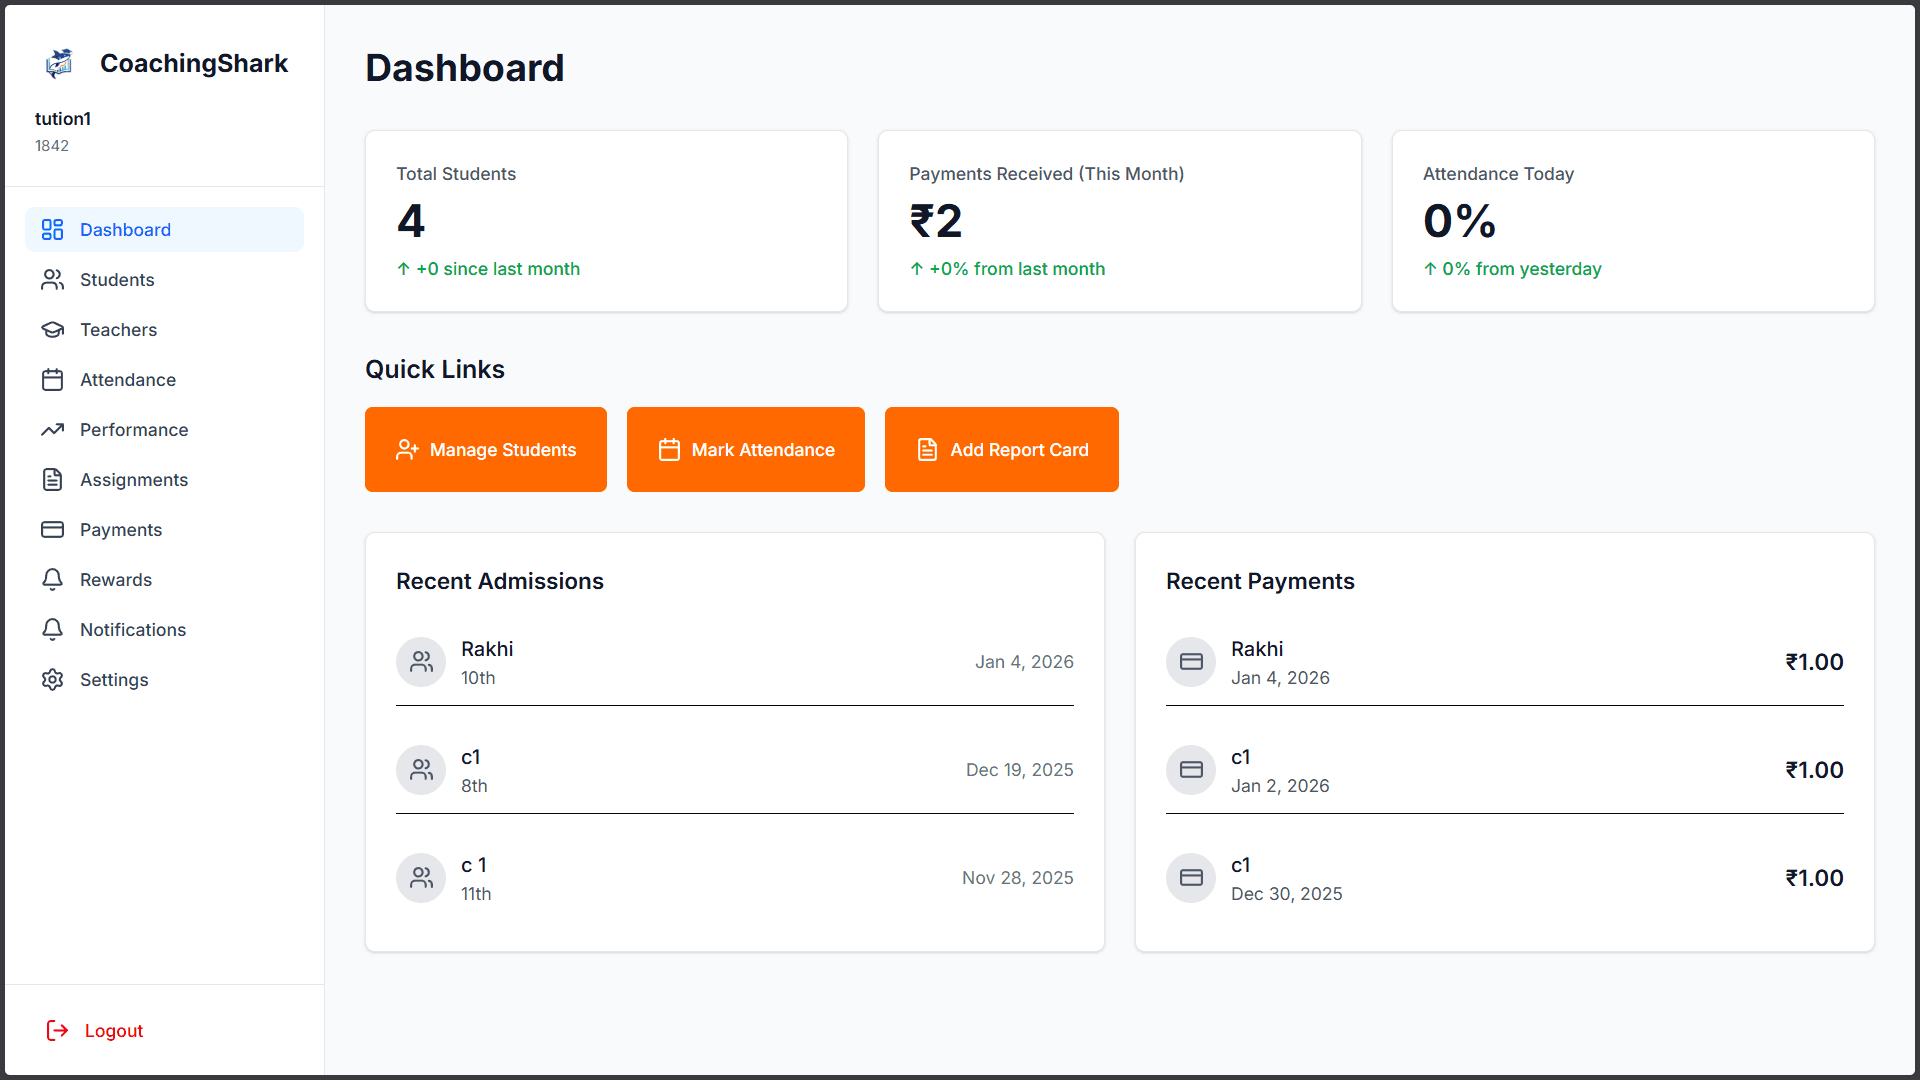
Task: Open the Notifications menu item
Action: tap(132, 630)
